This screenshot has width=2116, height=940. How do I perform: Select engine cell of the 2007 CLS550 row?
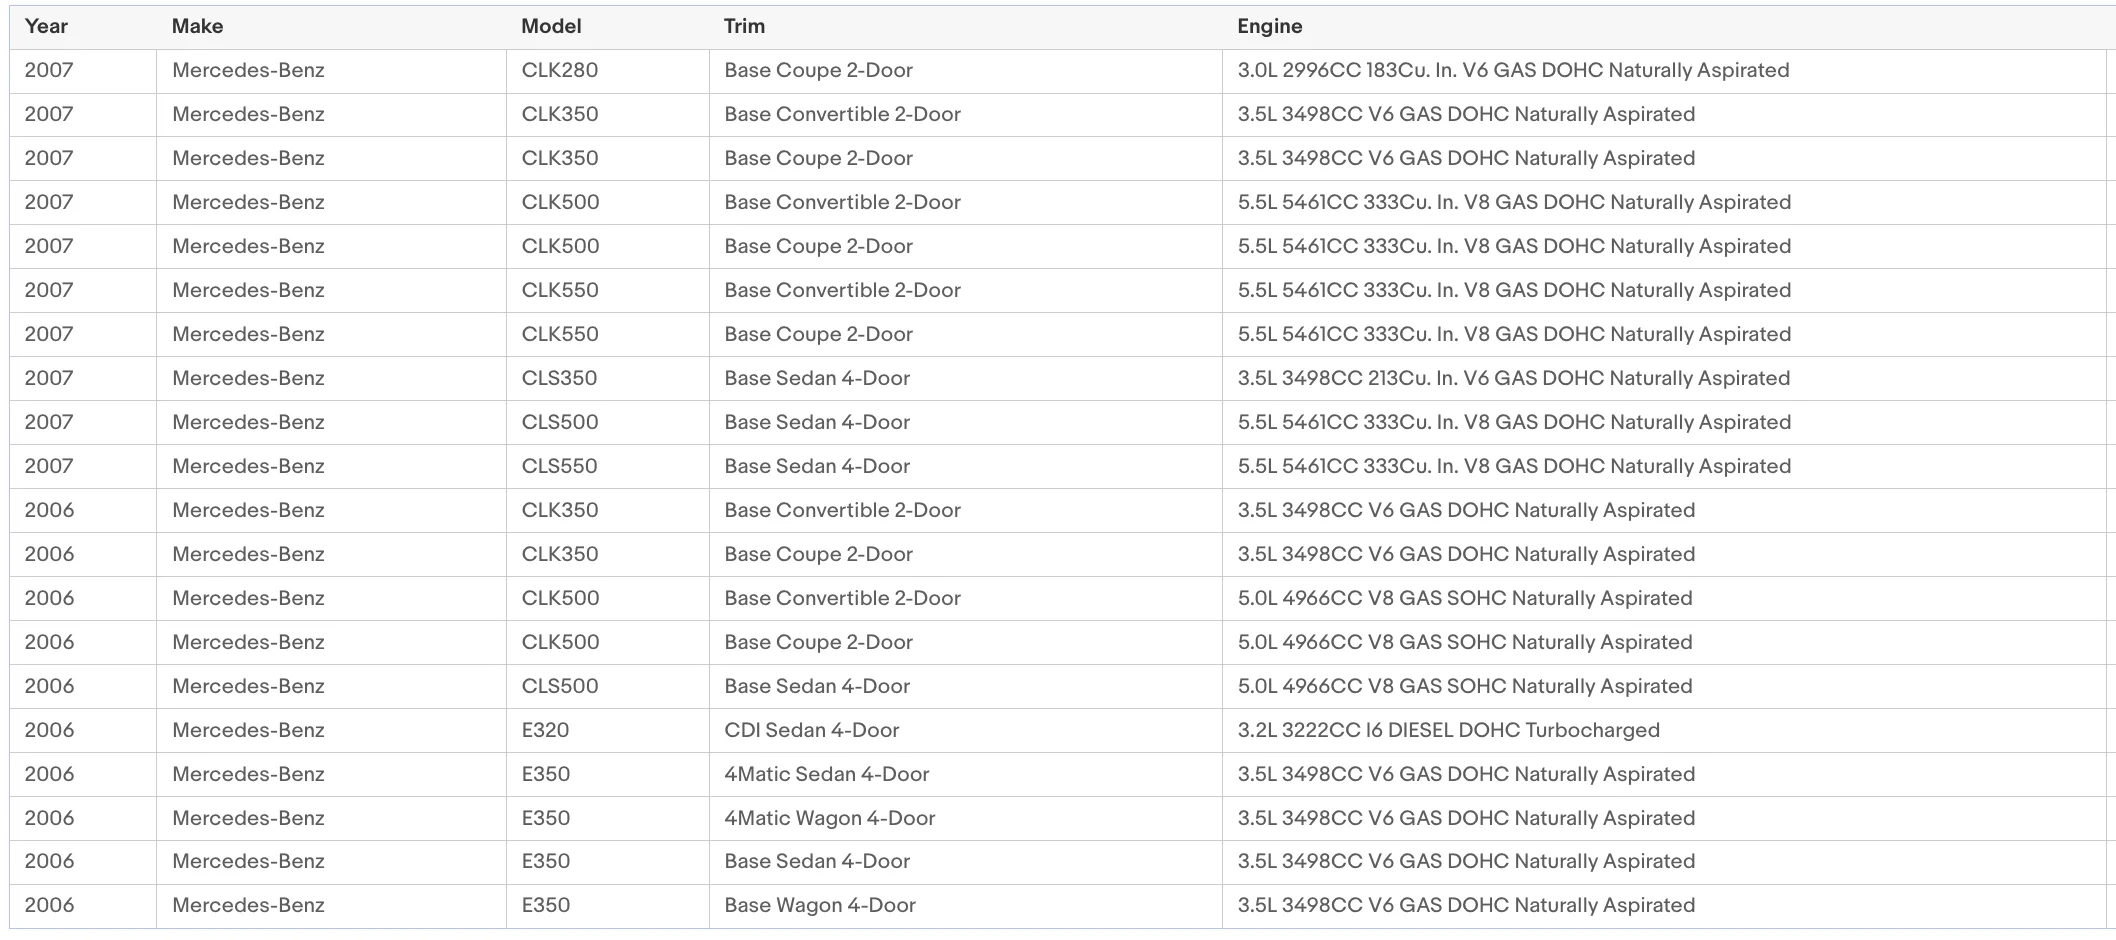1664,467
